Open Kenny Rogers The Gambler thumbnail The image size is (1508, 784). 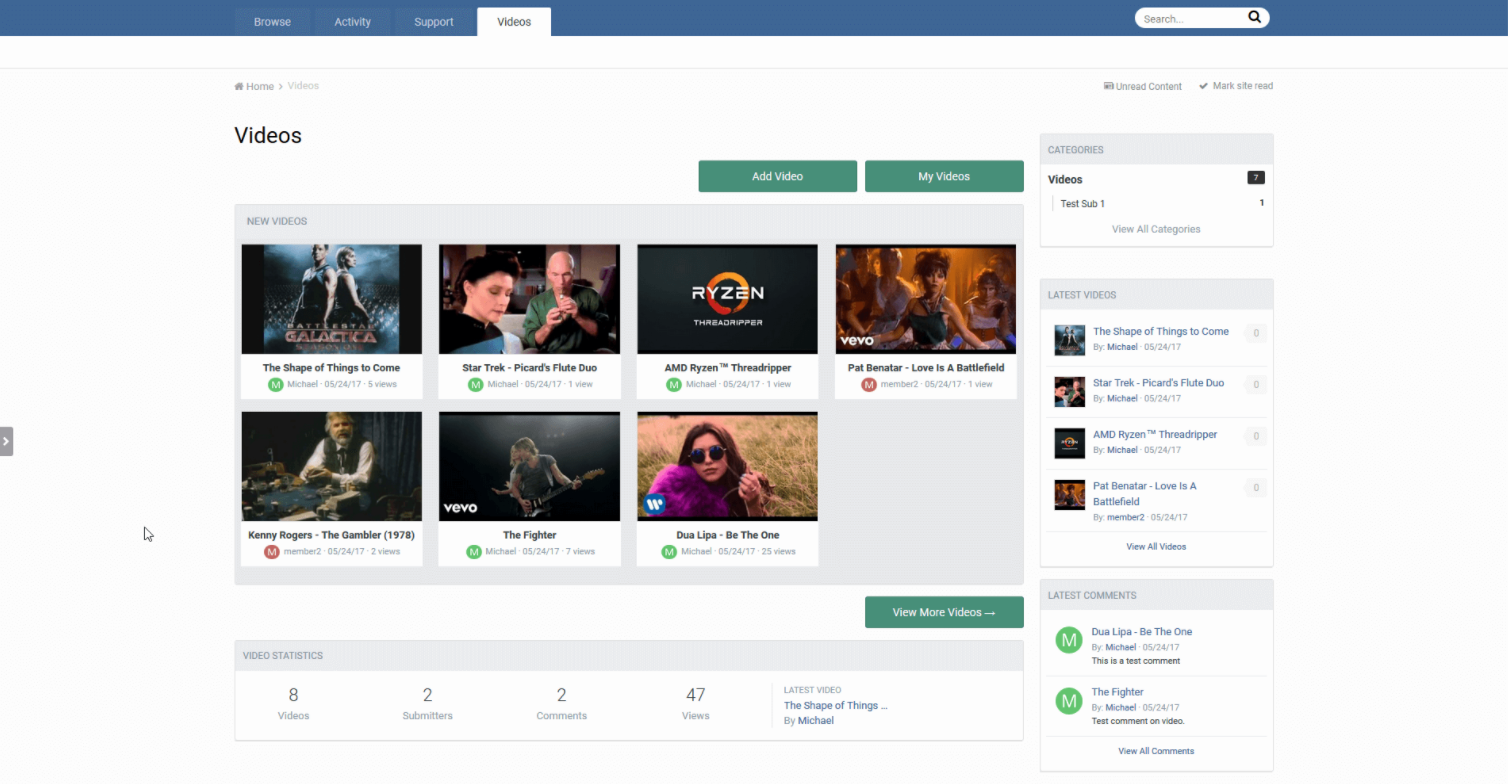(x=331, y=466)
